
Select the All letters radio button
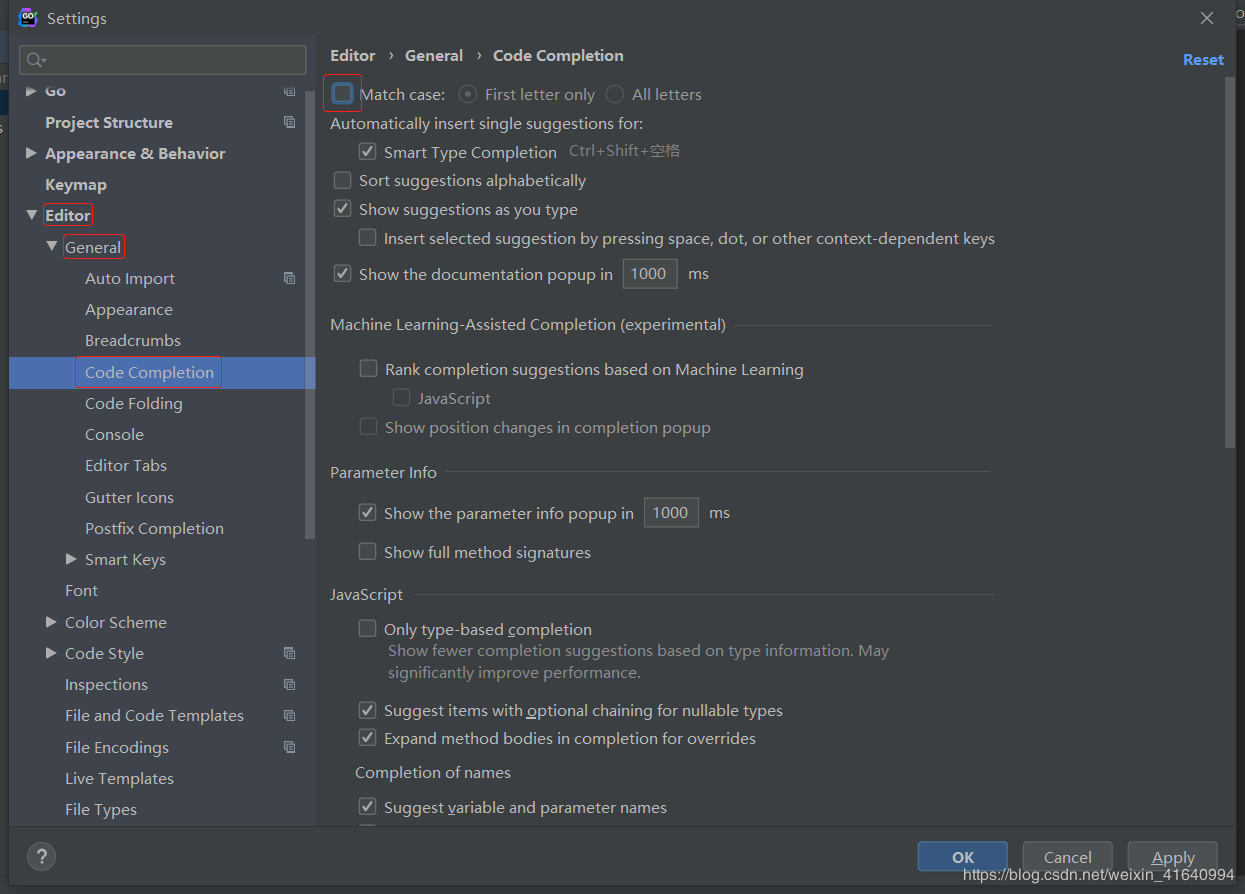pos(615,94)
